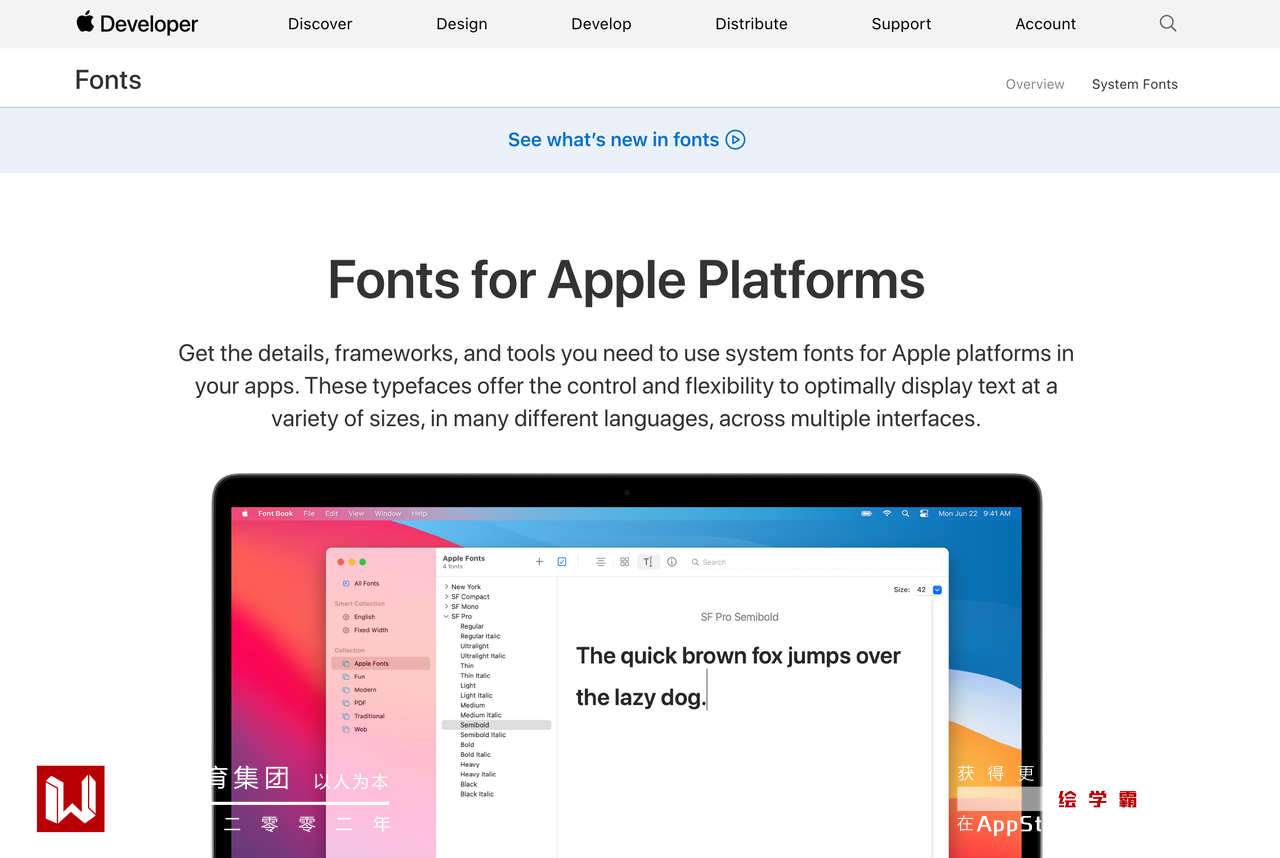Select the Bold Italic style
The height and width of the screenshot is (858, 1280).
point(475,755)
